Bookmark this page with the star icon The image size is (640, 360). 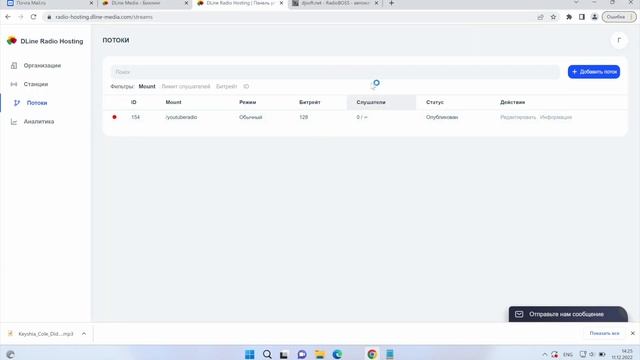[x=553, y=17]
